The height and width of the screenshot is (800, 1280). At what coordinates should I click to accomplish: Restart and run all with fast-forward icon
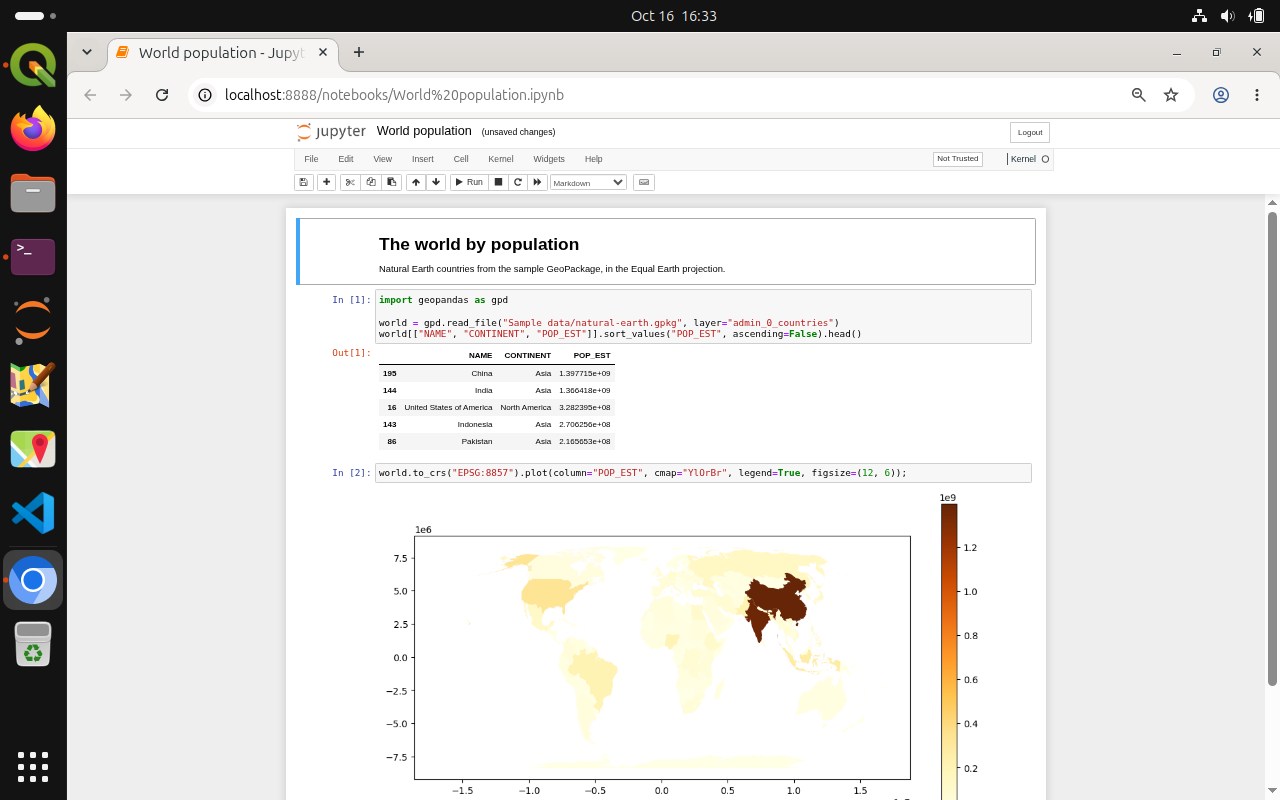538,182
